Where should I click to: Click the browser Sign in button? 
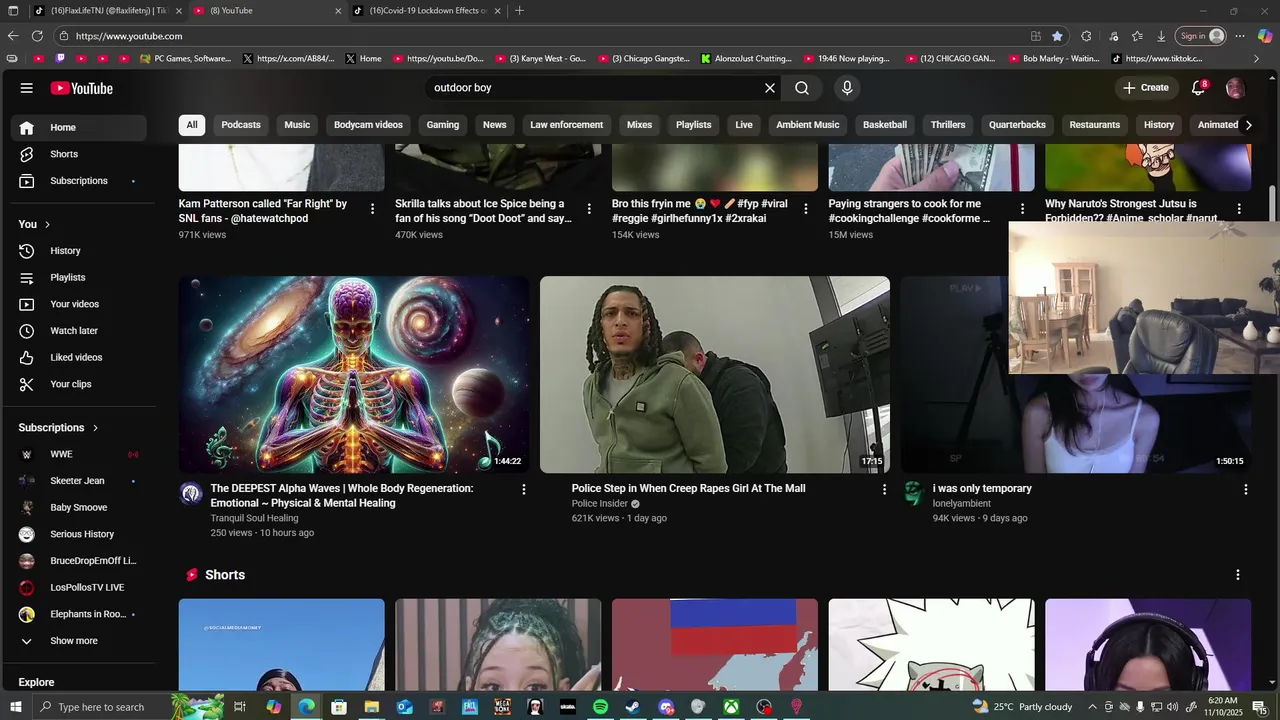click(1201, 36)
